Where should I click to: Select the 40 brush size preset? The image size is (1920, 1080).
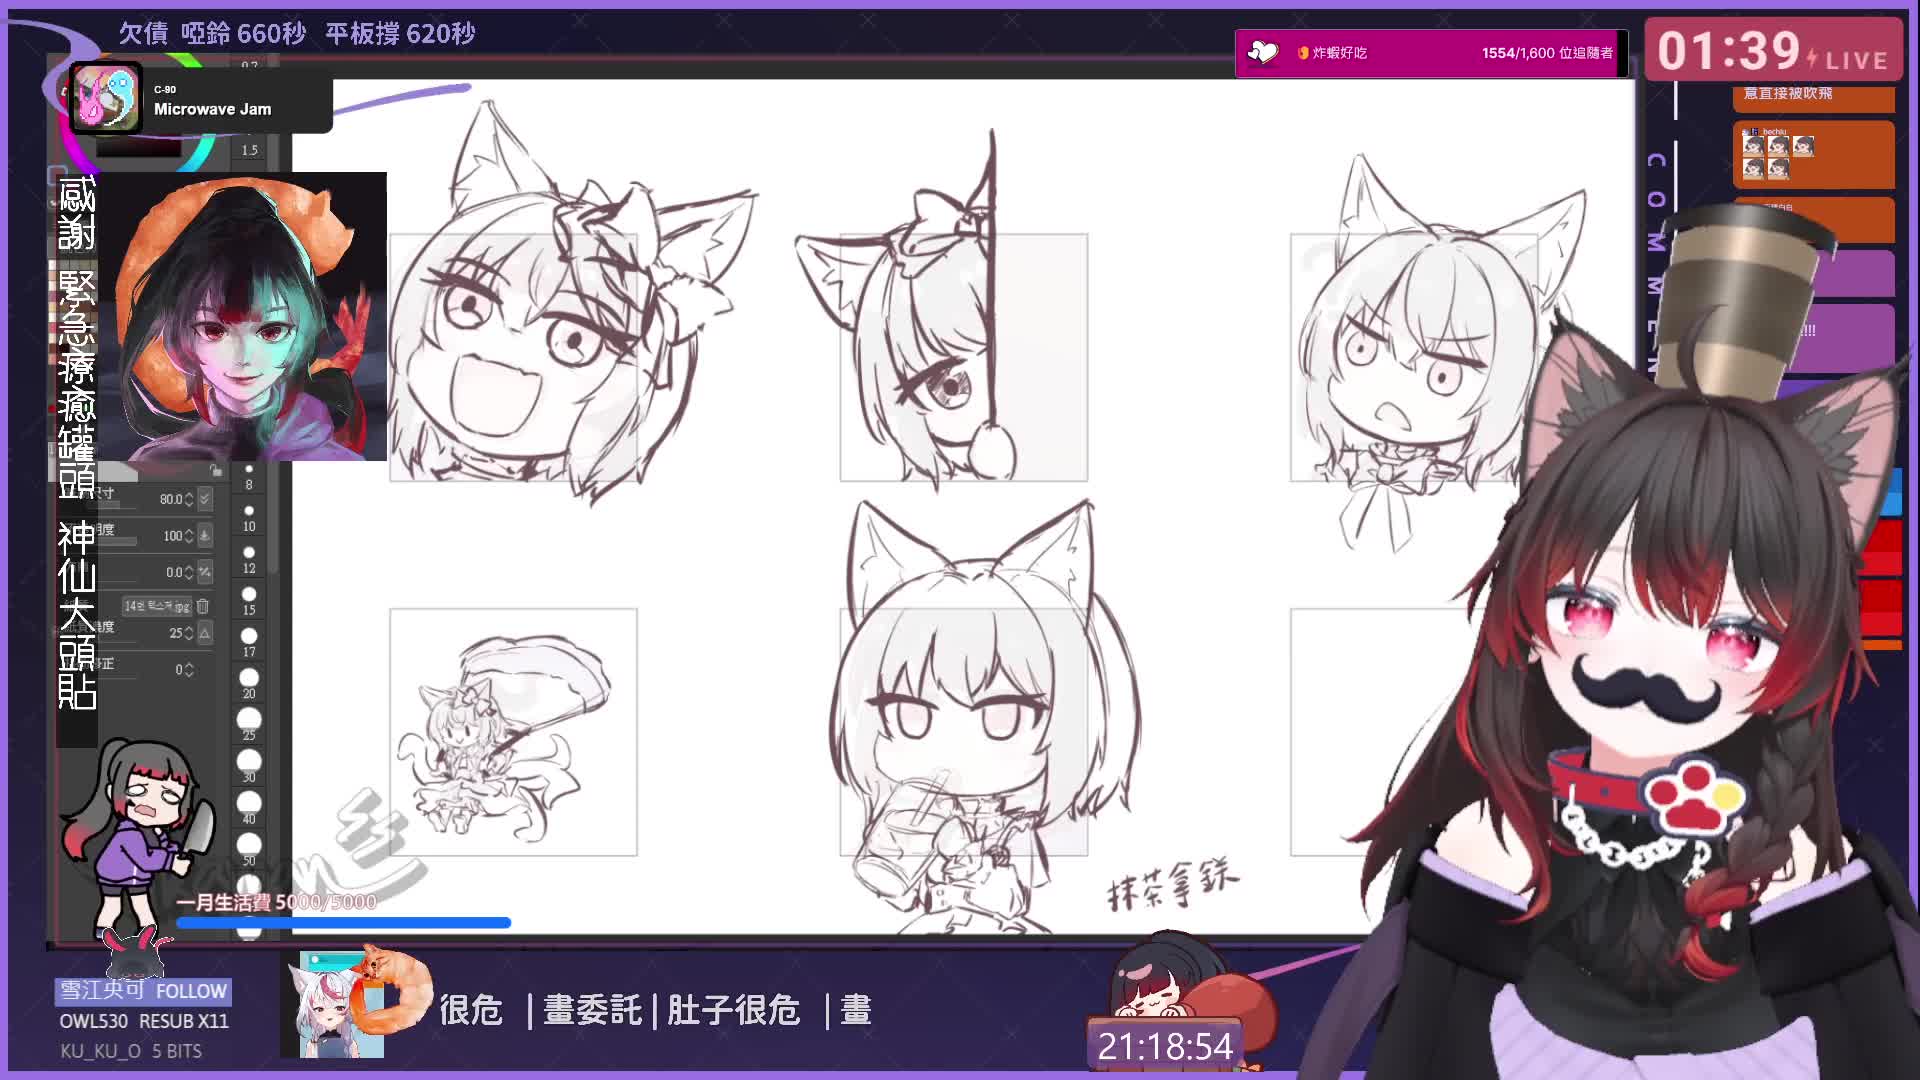[x=249, y=809]
